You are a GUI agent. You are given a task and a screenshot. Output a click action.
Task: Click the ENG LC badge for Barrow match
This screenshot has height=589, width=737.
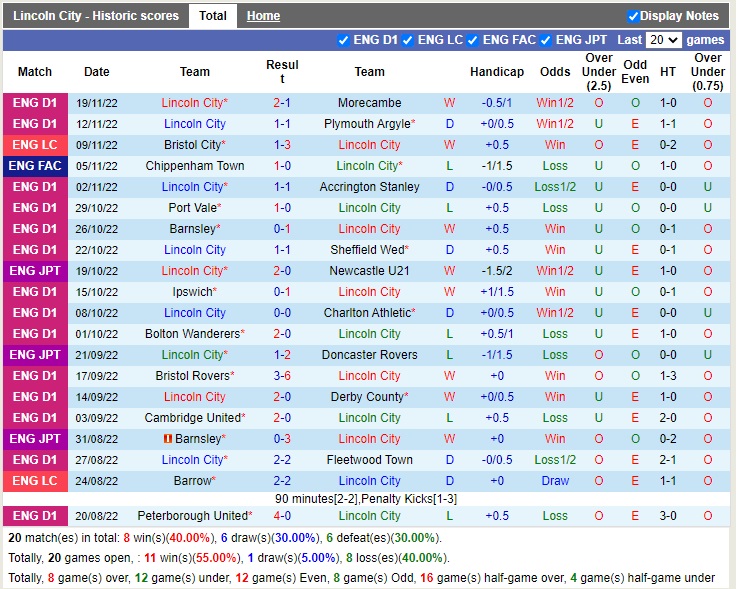35,481
